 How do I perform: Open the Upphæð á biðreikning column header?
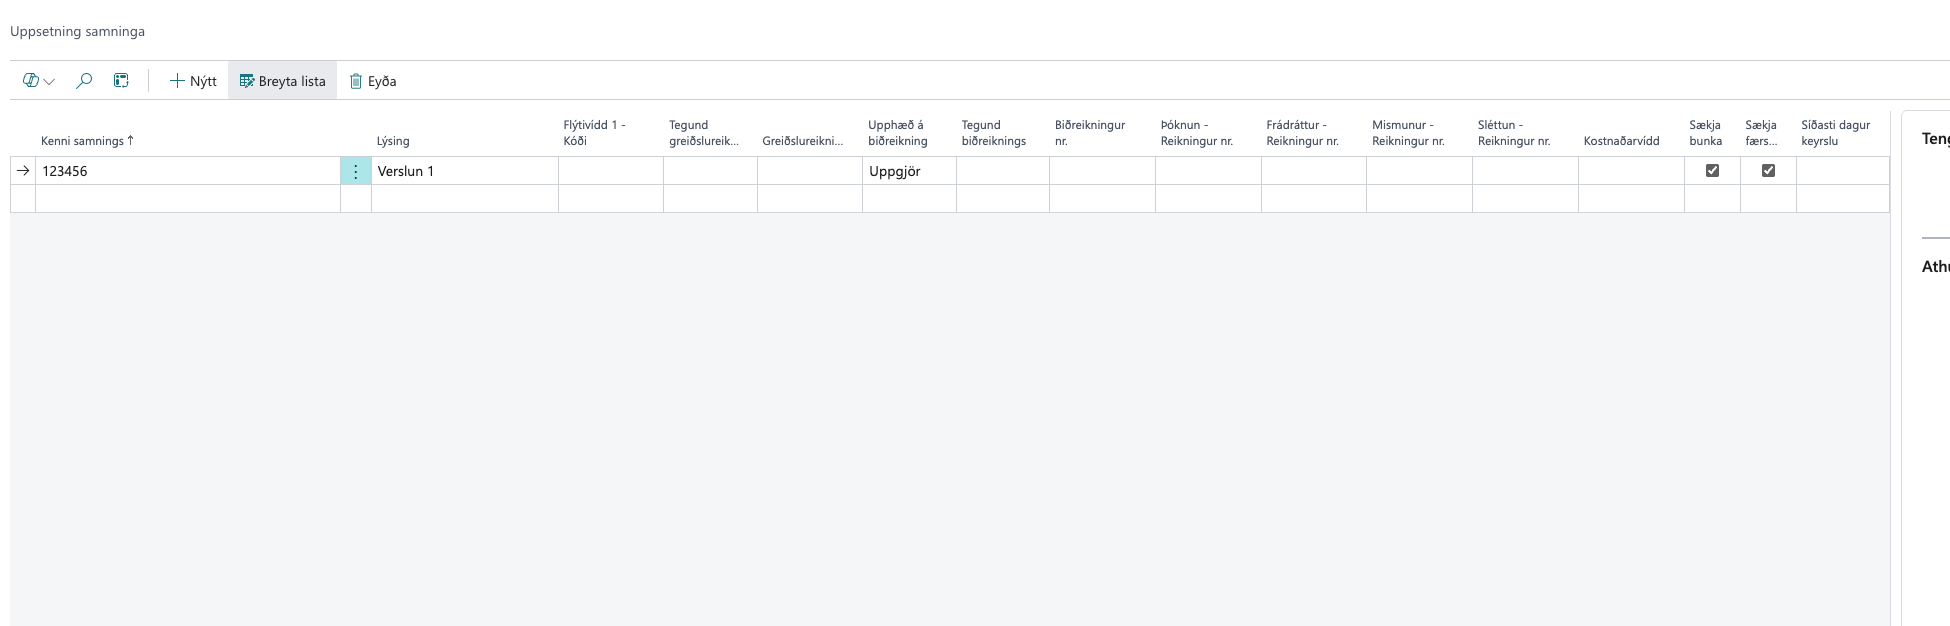[897, 133]
